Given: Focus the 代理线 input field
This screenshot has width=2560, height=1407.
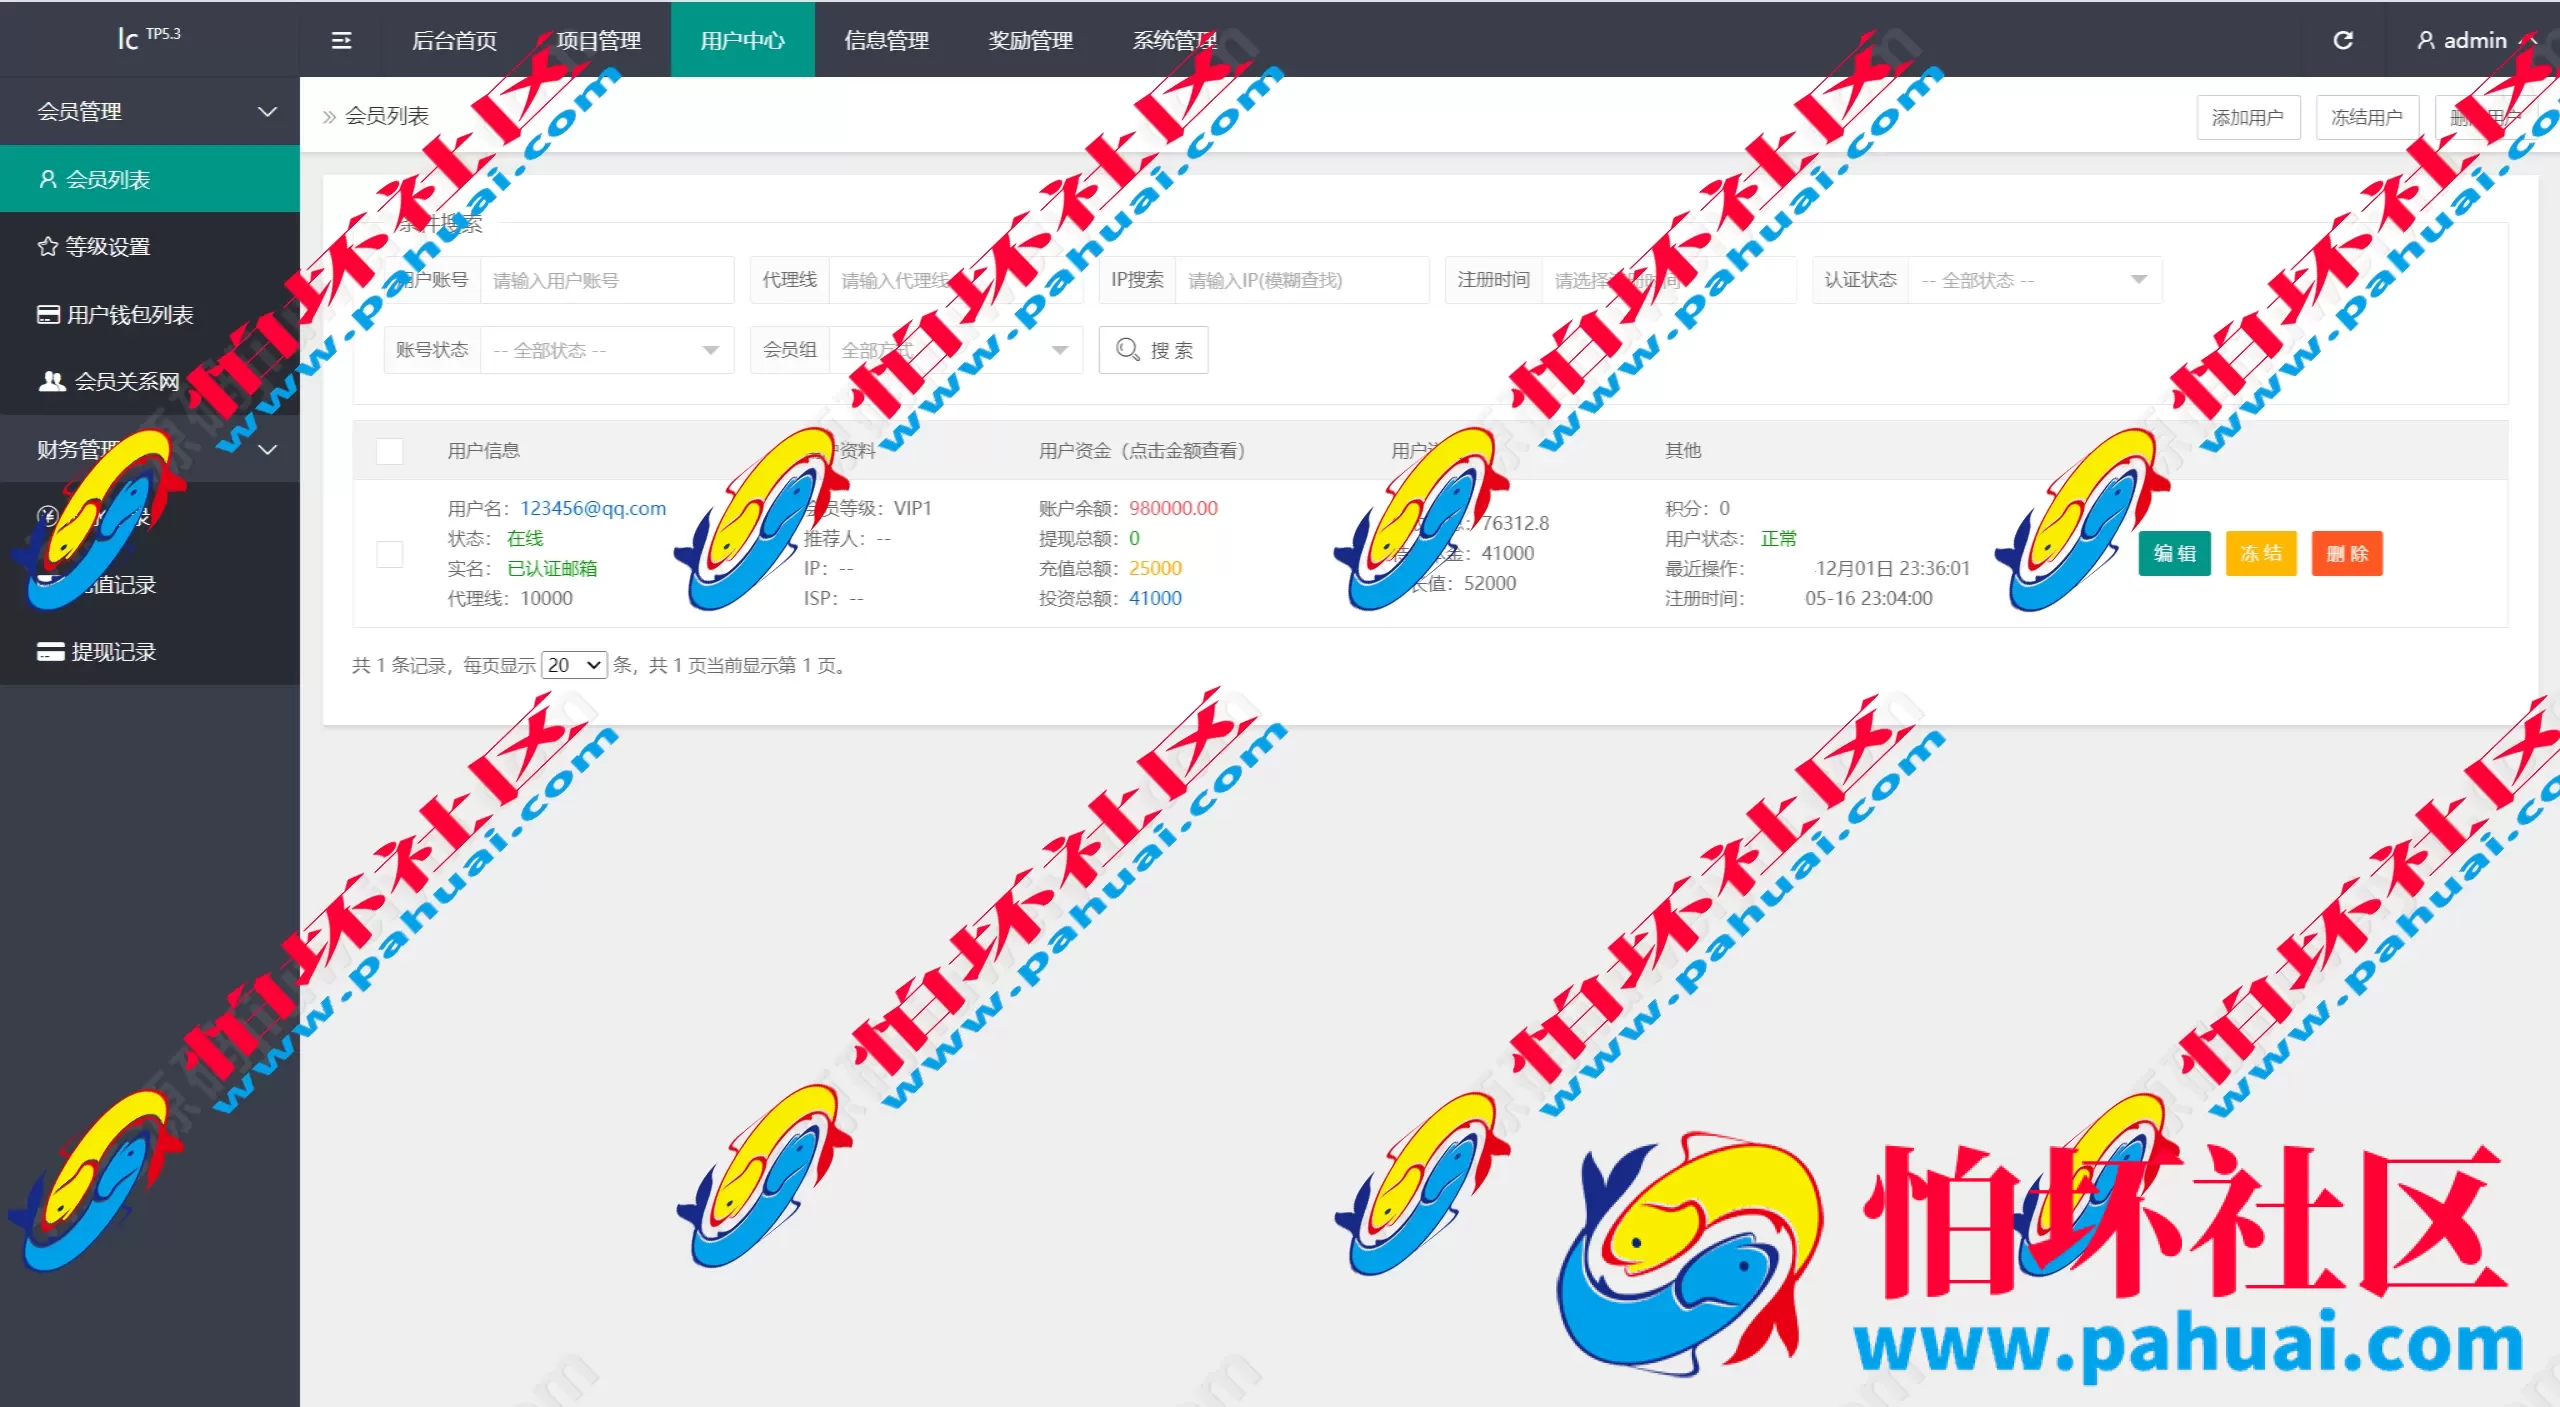Looking at the screenshot, I should [x=956, y=280].
